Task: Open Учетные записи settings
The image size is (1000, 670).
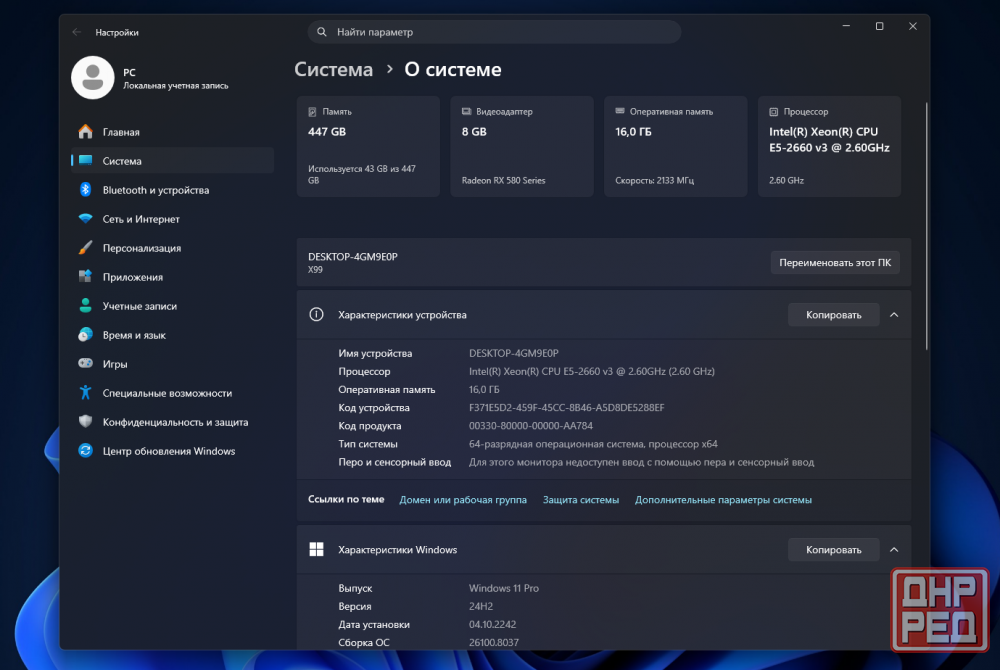Action: [172, 306]
